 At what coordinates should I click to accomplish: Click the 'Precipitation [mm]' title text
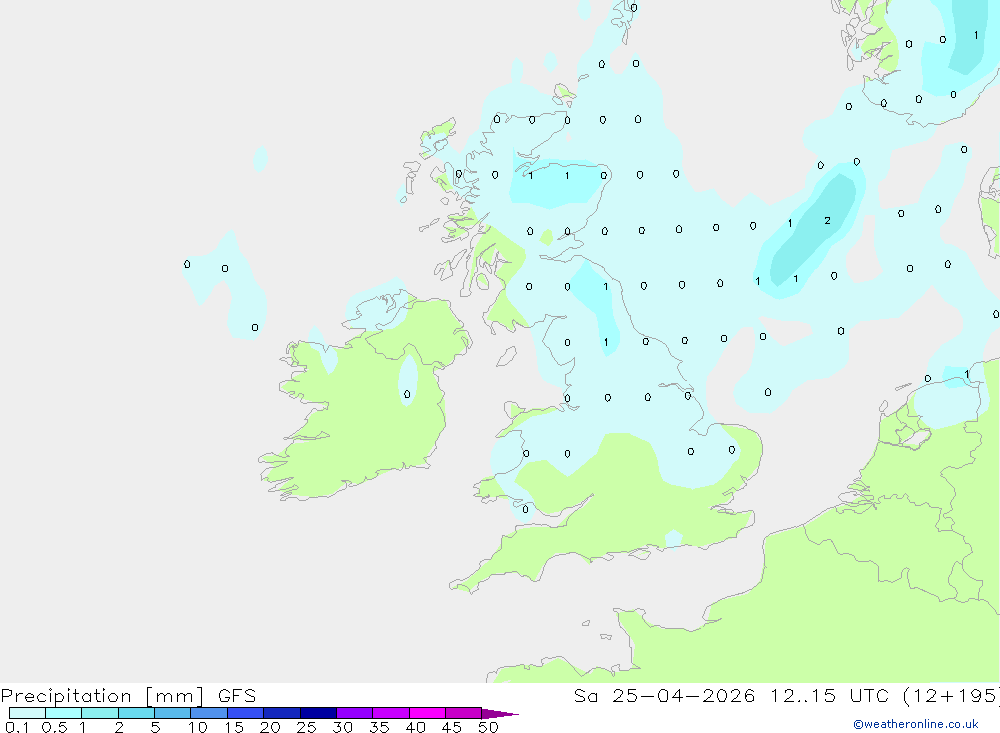[x=103, y=696]
